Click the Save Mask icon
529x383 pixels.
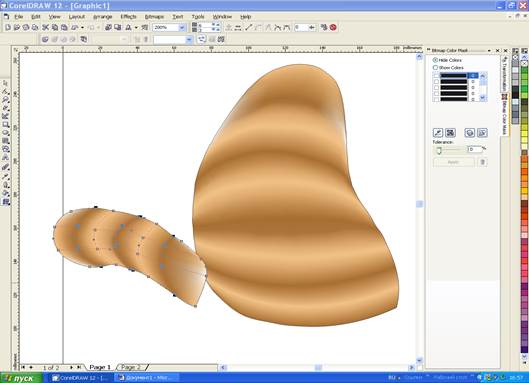[470, 133]
